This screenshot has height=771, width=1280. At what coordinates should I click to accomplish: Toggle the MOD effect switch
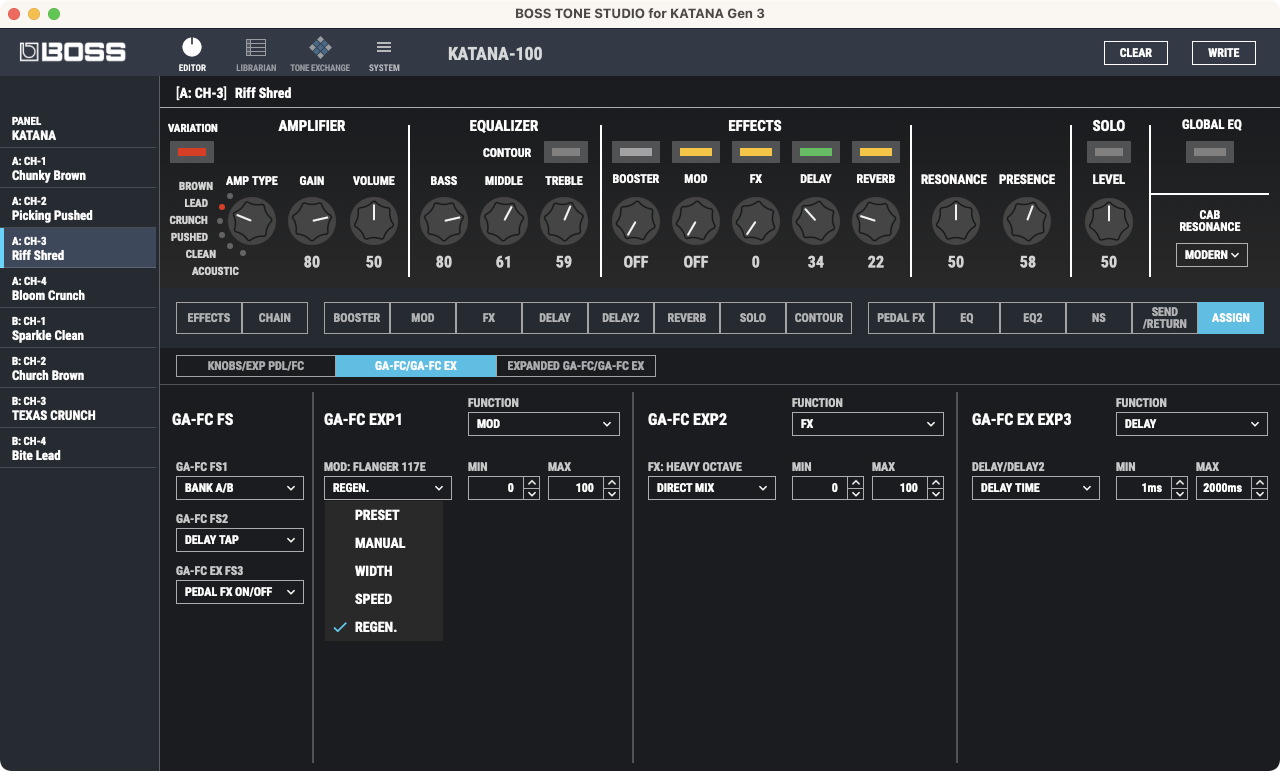point(696,152)
